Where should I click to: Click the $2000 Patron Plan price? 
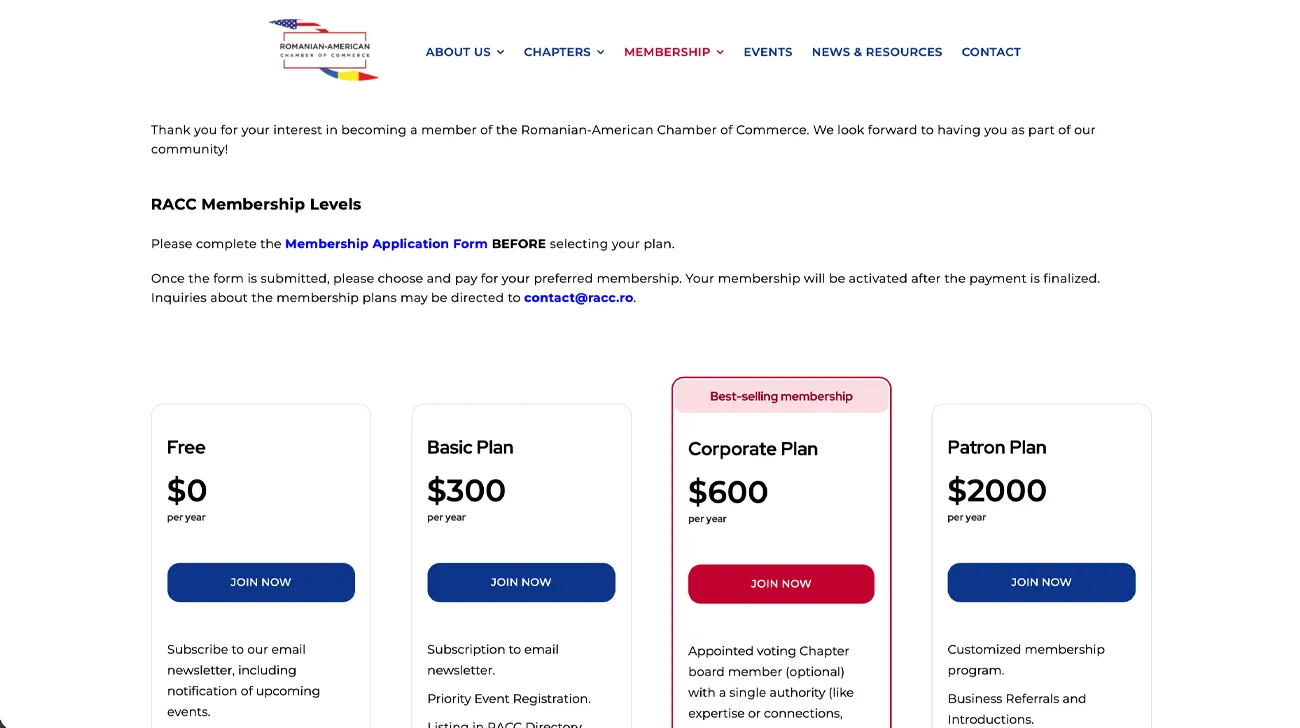pos(996,490)
